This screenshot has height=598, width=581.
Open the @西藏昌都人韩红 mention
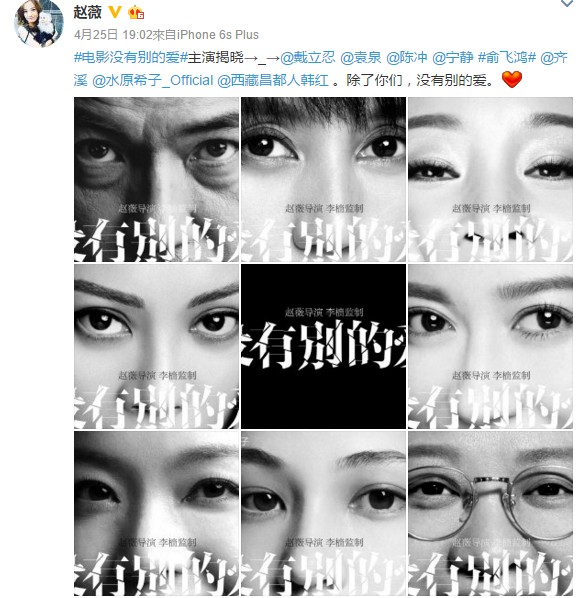tap(273, 80)
